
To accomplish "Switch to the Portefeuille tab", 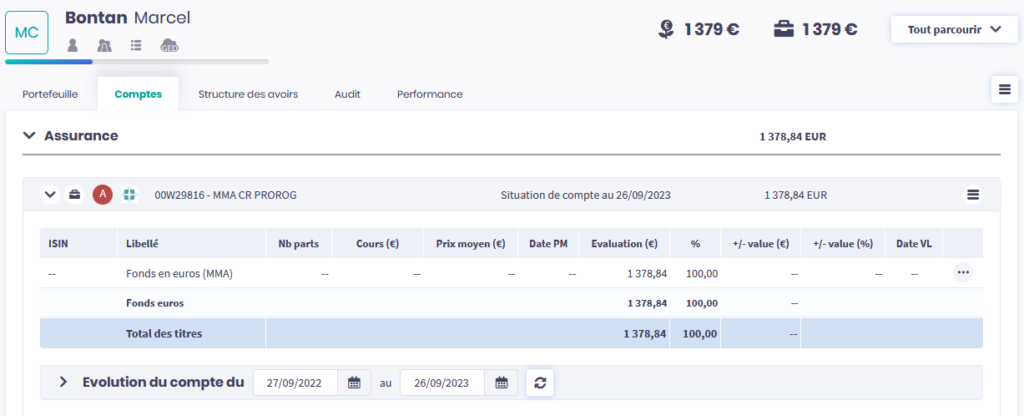I will pos(49,94).
